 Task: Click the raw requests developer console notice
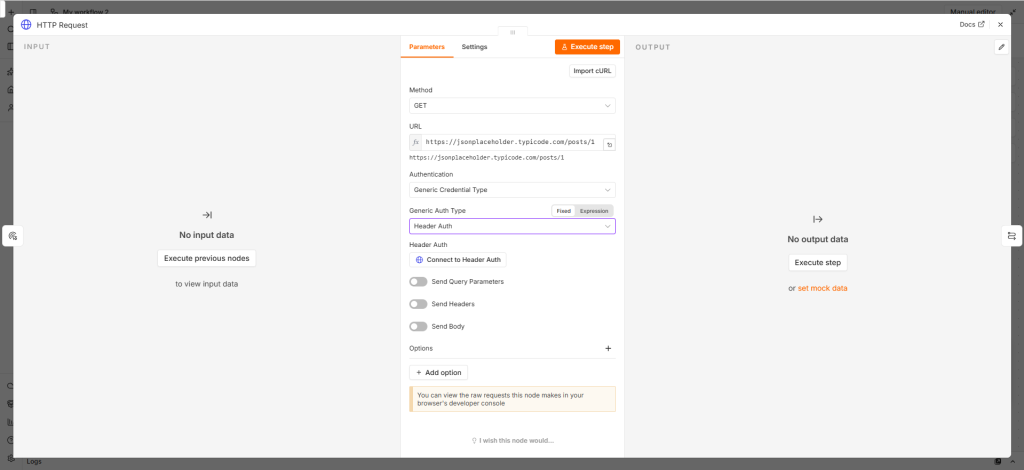[x=512, y=399]
